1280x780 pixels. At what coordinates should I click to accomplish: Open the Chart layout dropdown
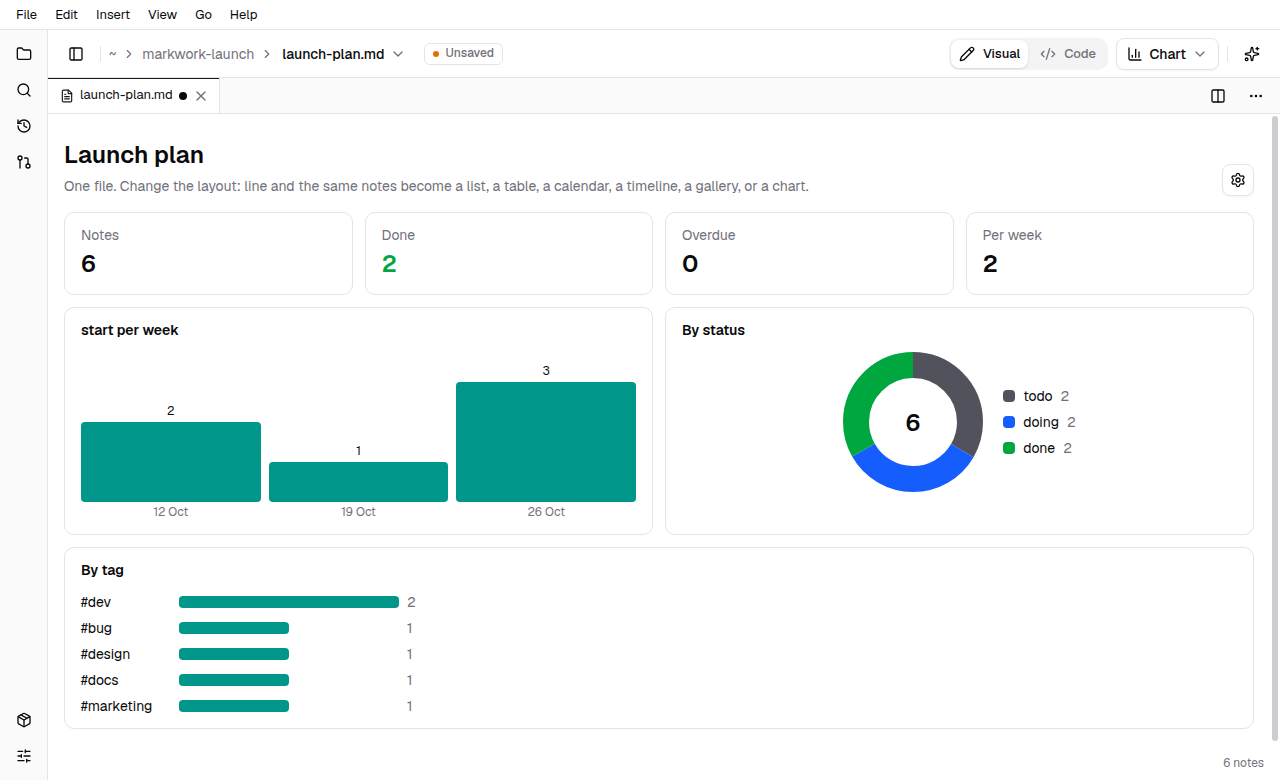tap(1167, 54)
